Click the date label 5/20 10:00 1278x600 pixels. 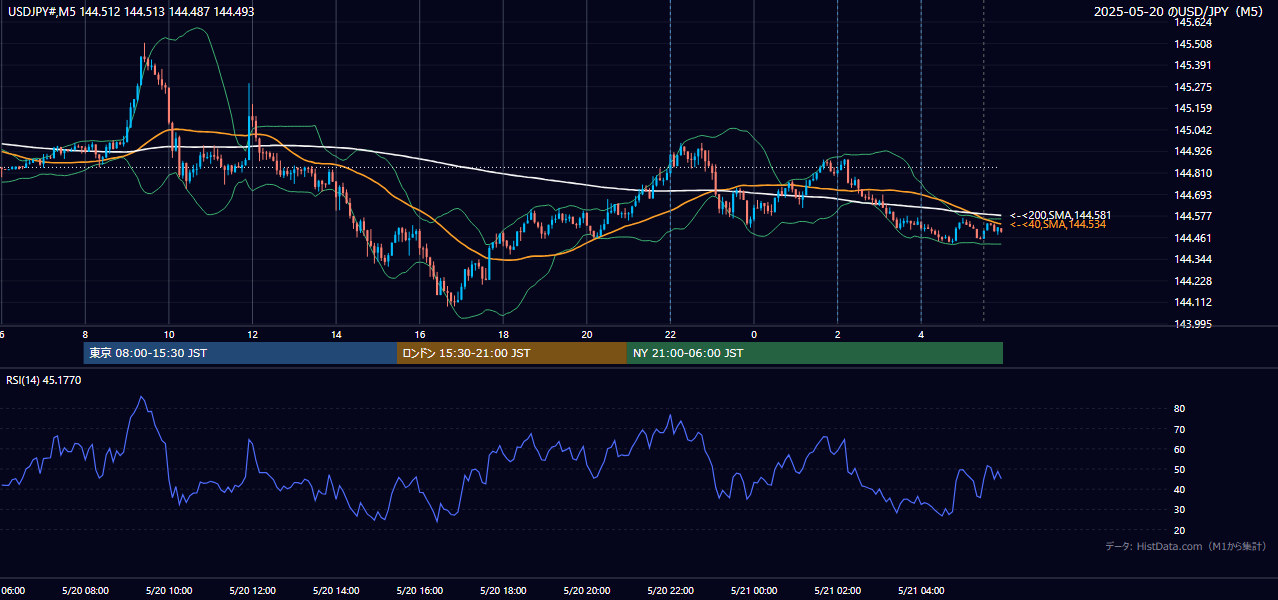coord(169,590)
